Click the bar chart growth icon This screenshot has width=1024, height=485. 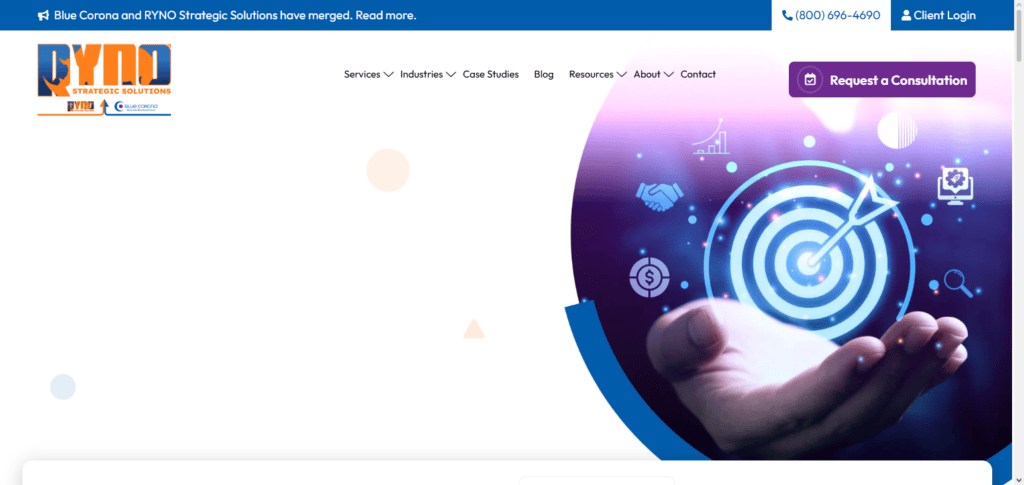coord(712,137)
